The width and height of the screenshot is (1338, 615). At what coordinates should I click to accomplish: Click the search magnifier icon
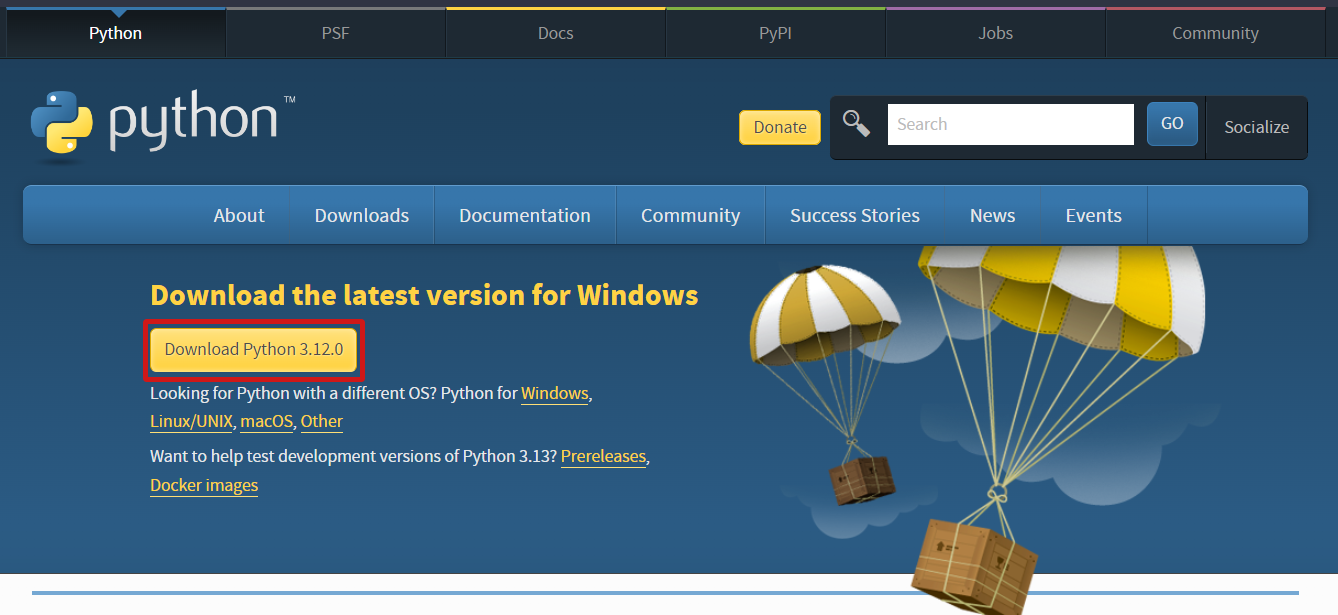(857, 123)
